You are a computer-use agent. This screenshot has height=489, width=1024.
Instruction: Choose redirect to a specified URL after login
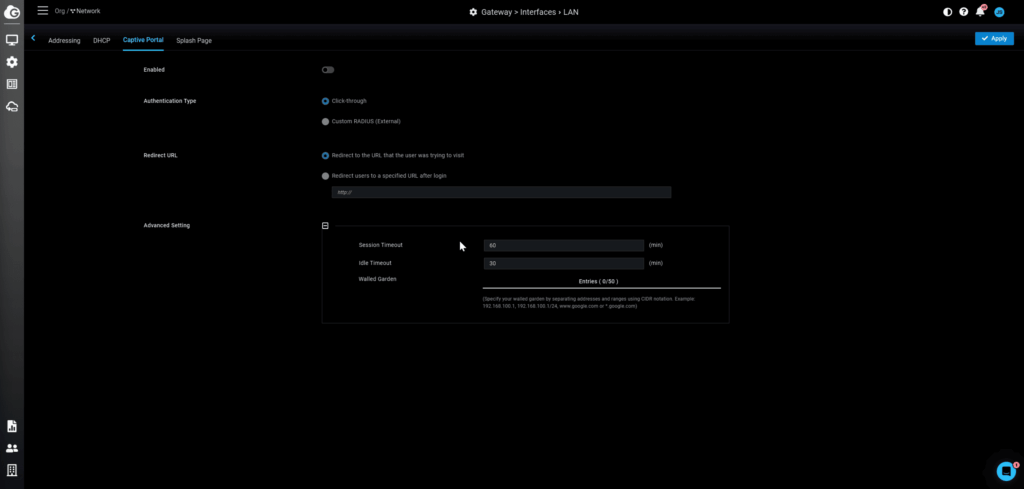tap(325, 175)
